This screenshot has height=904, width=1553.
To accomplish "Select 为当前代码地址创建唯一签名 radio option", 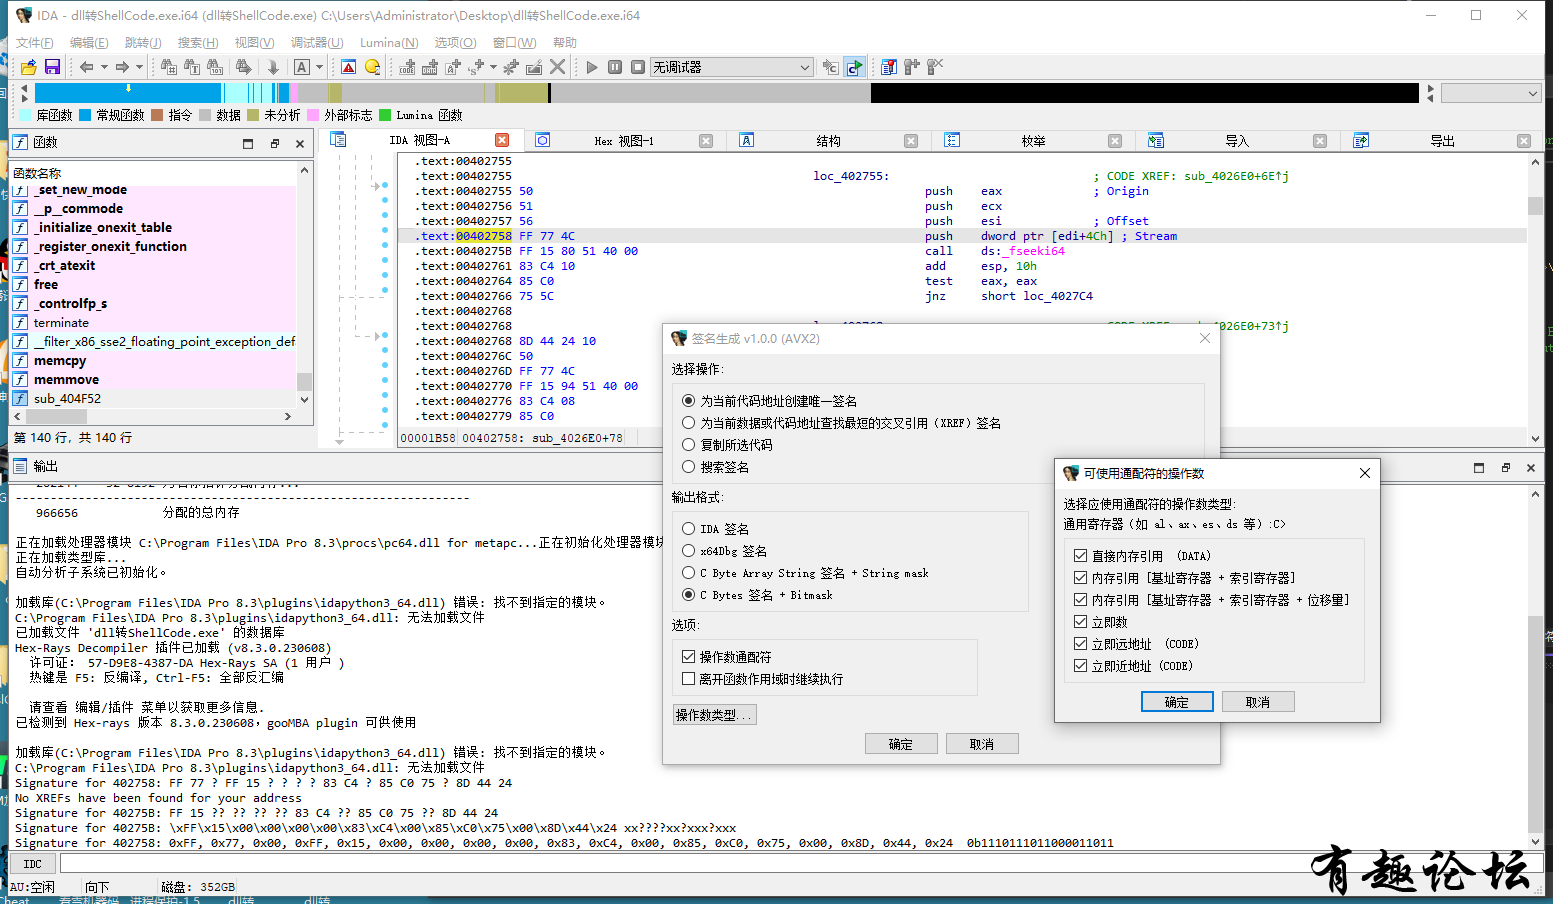I will point(688,400).
